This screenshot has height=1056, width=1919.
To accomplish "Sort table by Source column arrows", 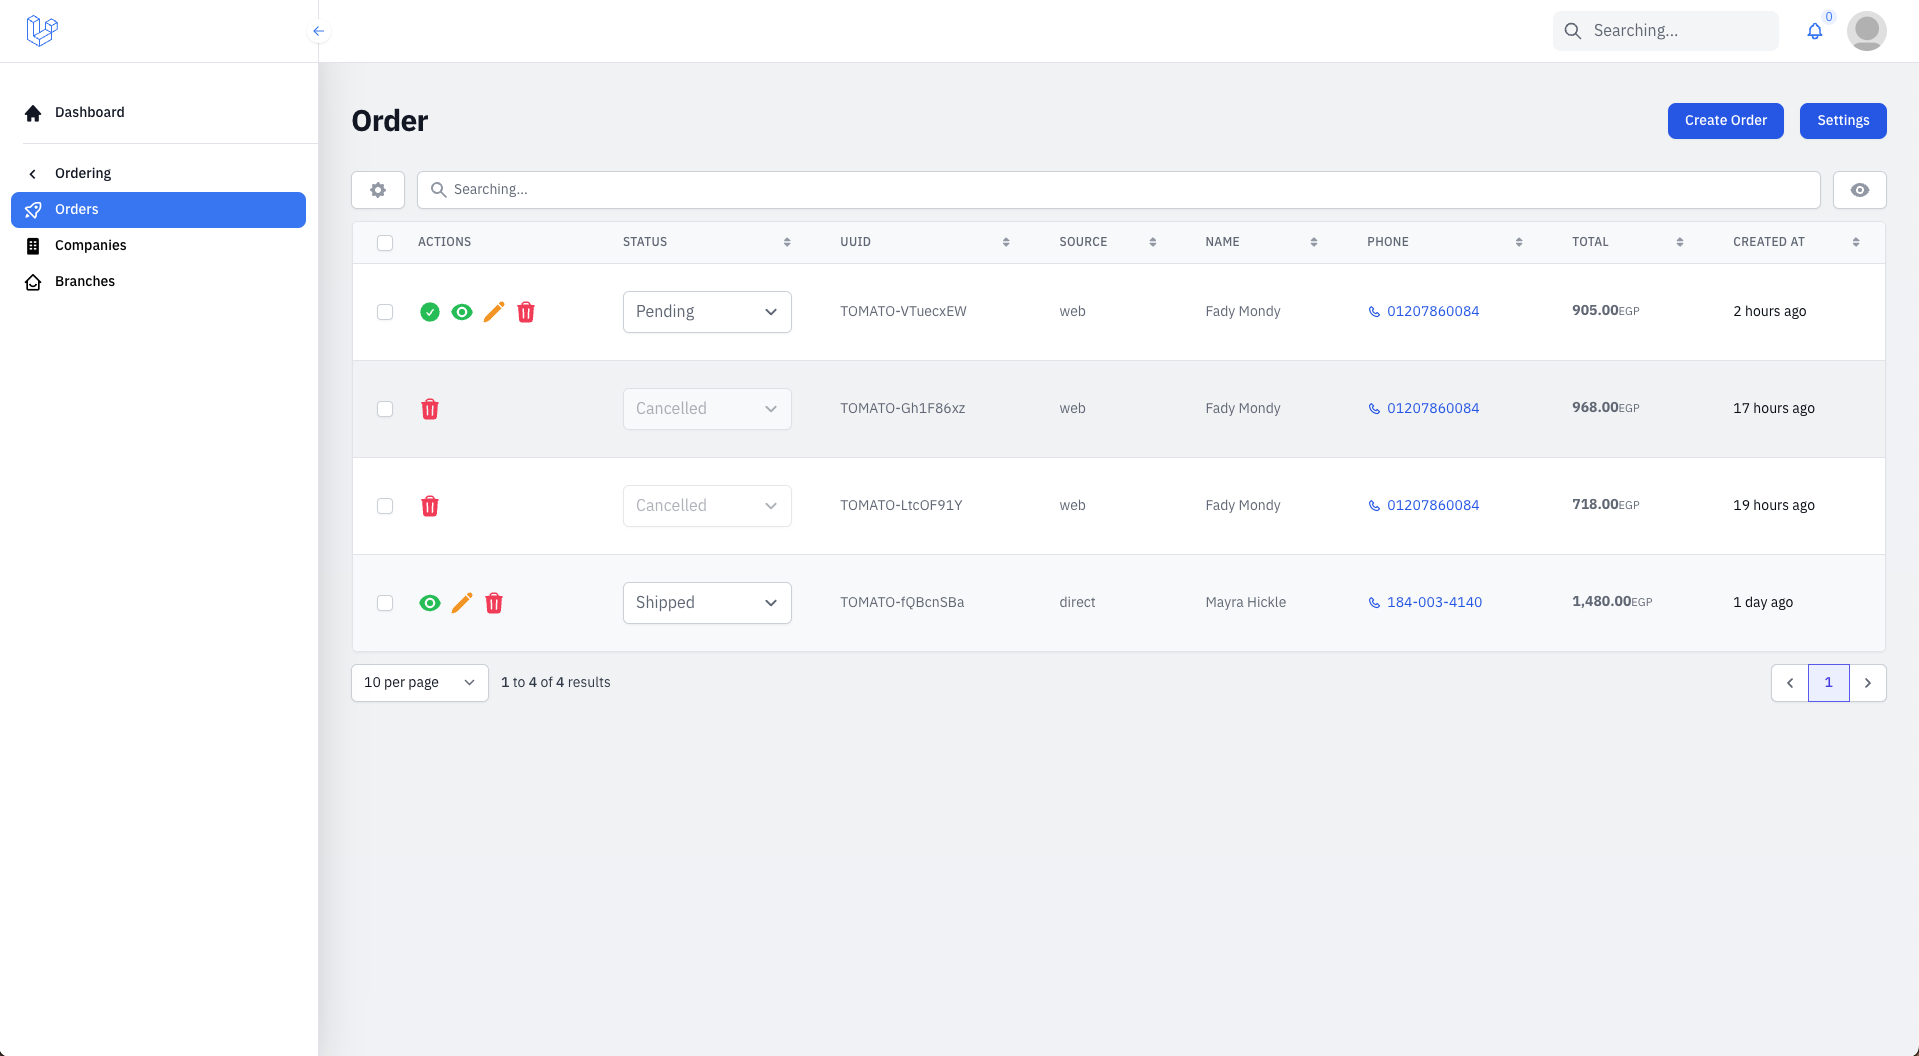I will coord(1153,242).
